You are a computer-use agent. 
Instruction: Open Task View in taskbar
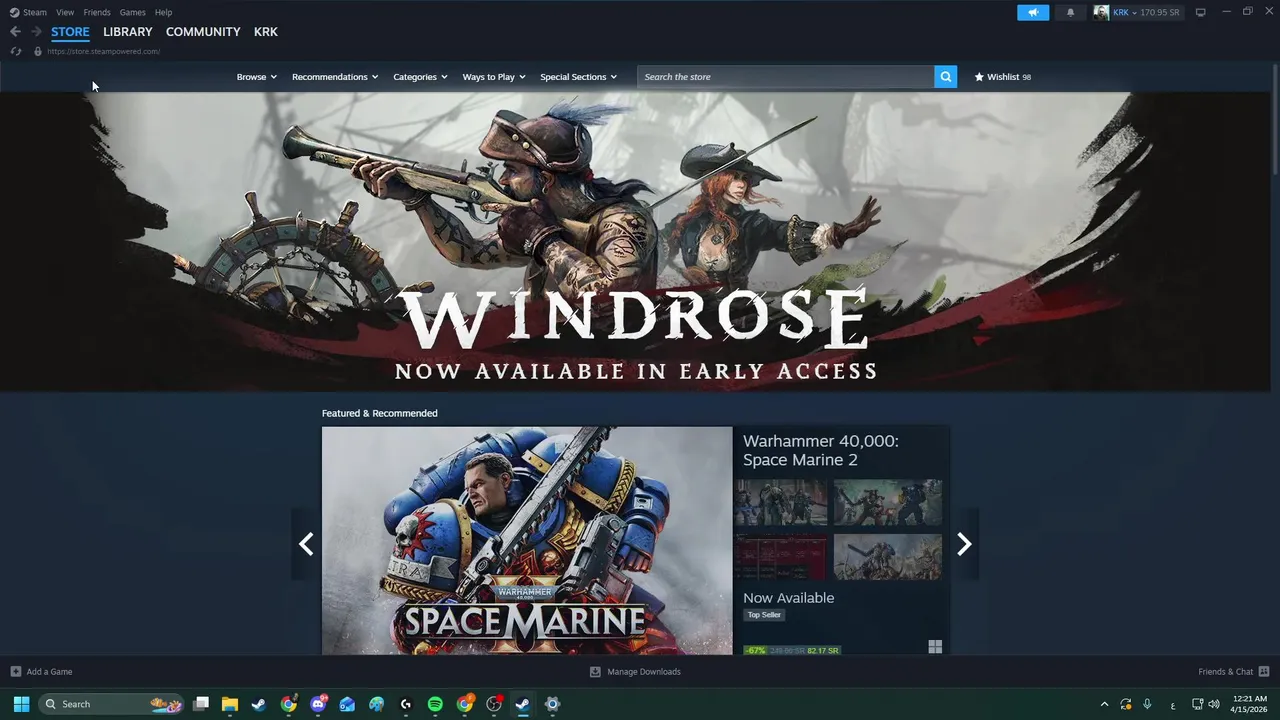click(200, 704)
